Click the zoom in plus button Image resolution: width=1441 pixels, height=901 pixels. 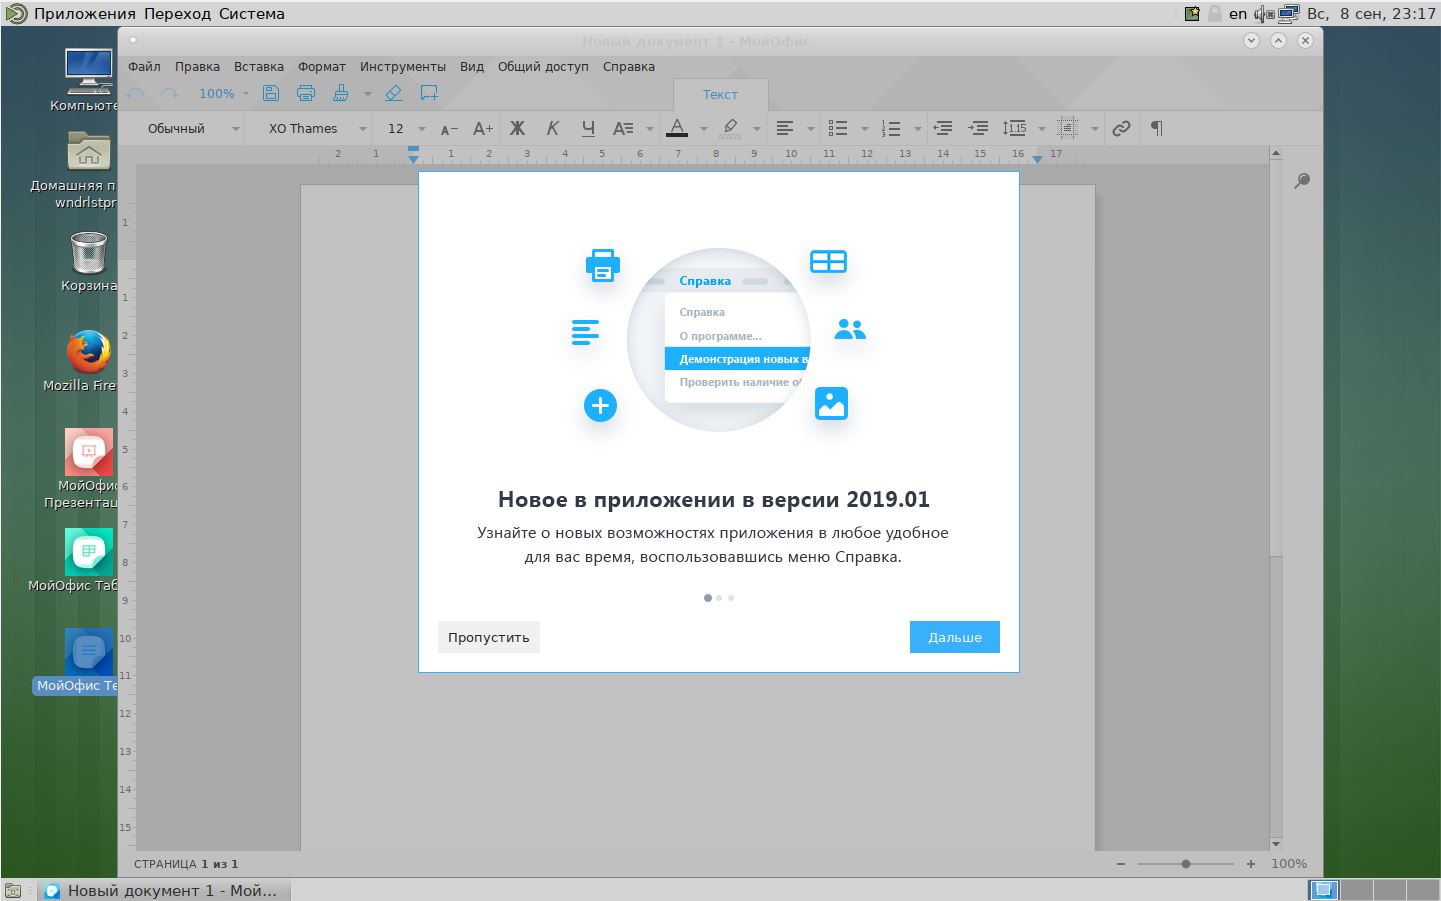(x=1251, y=864)
